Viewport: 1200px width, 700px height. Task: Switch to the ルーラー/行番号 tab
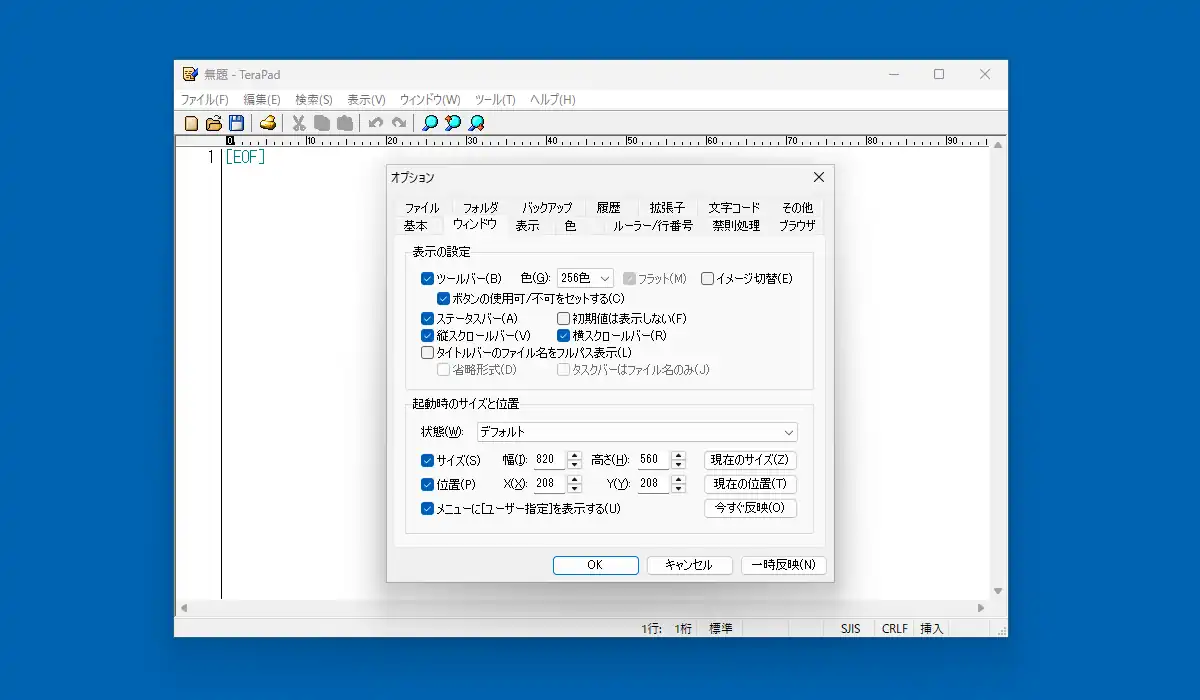point(653,226)
